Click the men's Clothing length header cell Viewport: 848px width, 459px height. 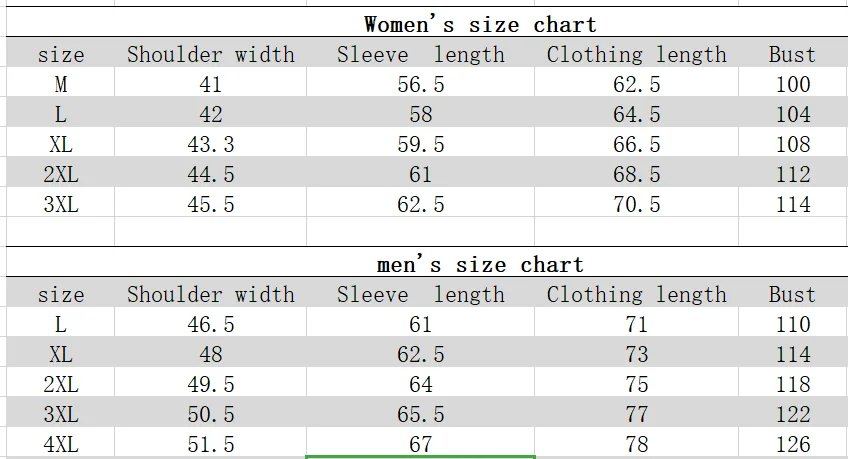636,295
